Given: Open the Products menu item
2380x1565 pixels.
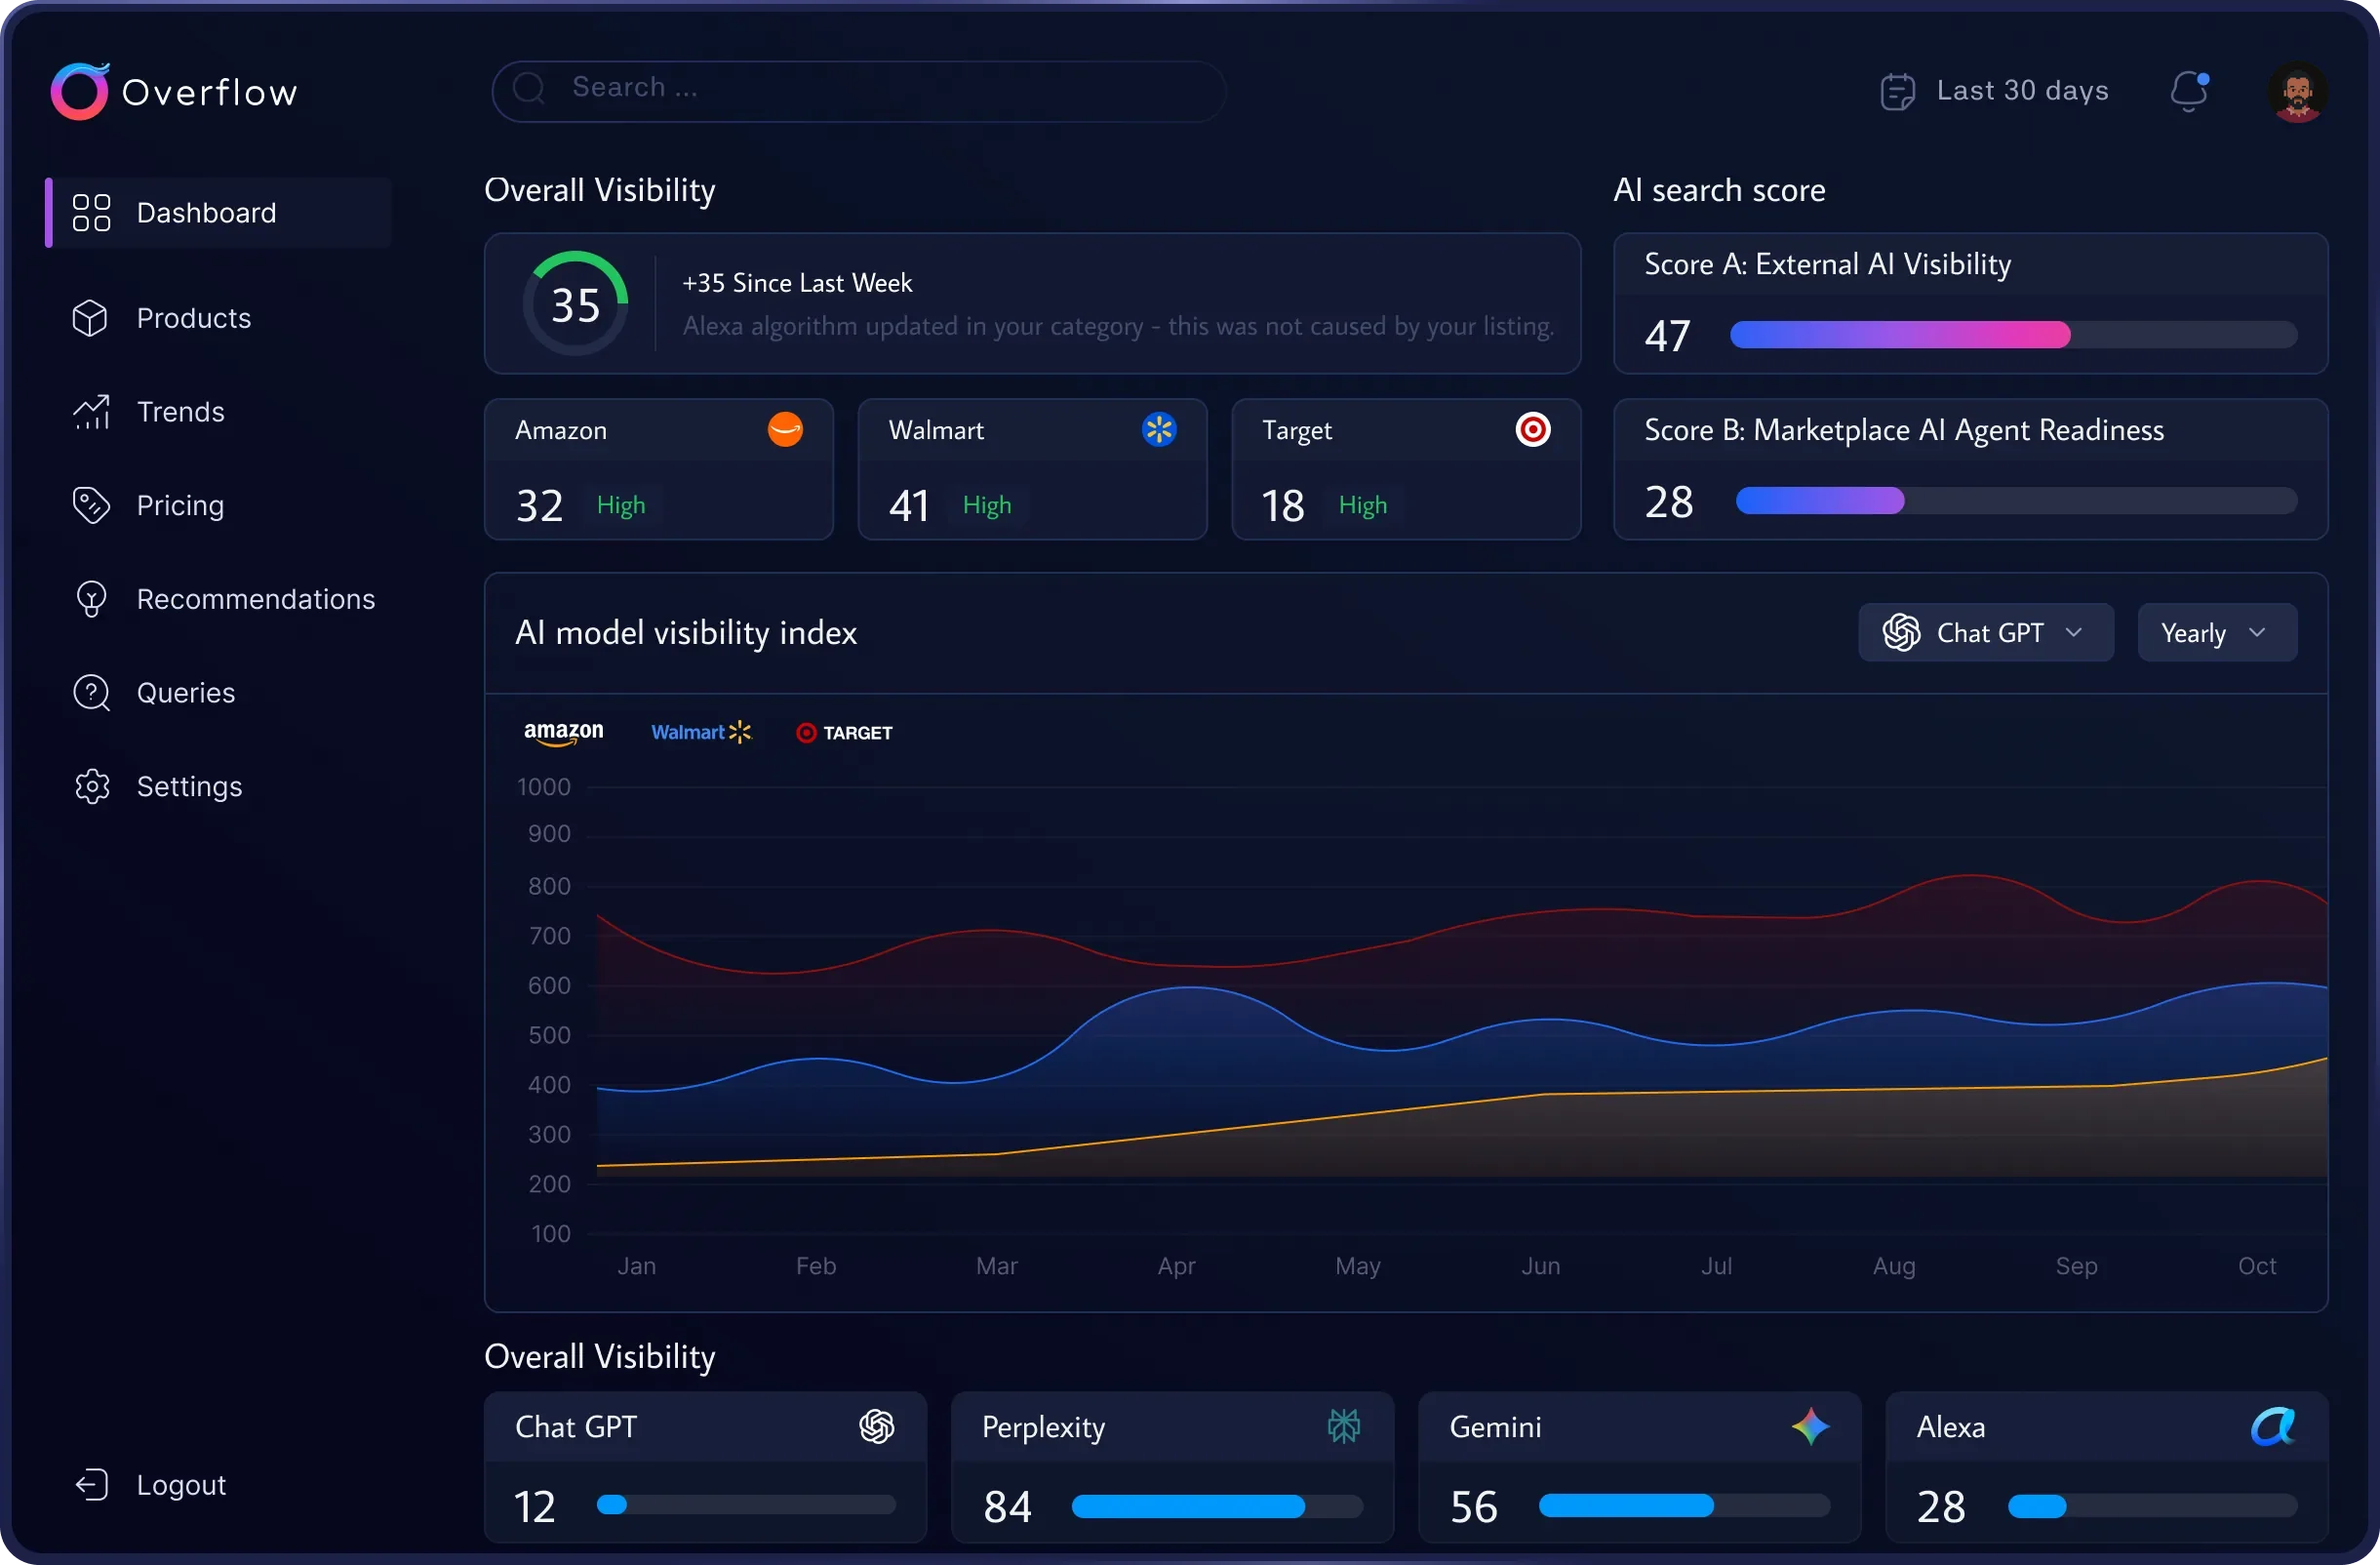Looking at the screenshot, I should click(193, 318).
